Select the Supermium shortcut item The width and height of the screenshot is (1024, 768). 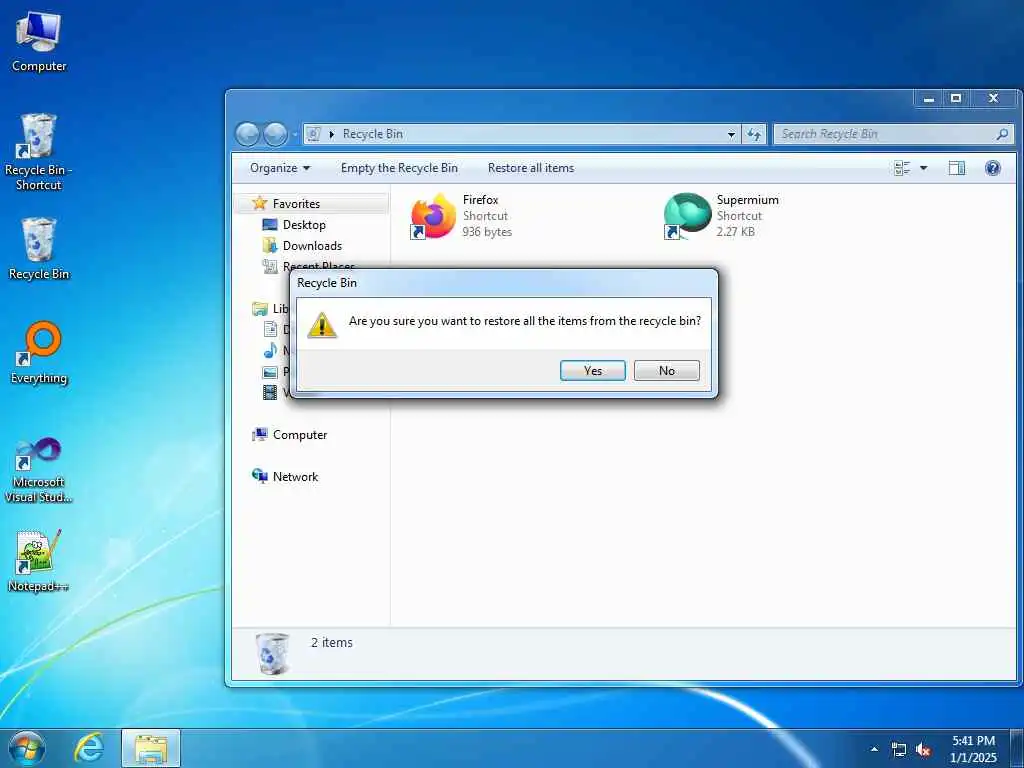(x=722, y=216)
